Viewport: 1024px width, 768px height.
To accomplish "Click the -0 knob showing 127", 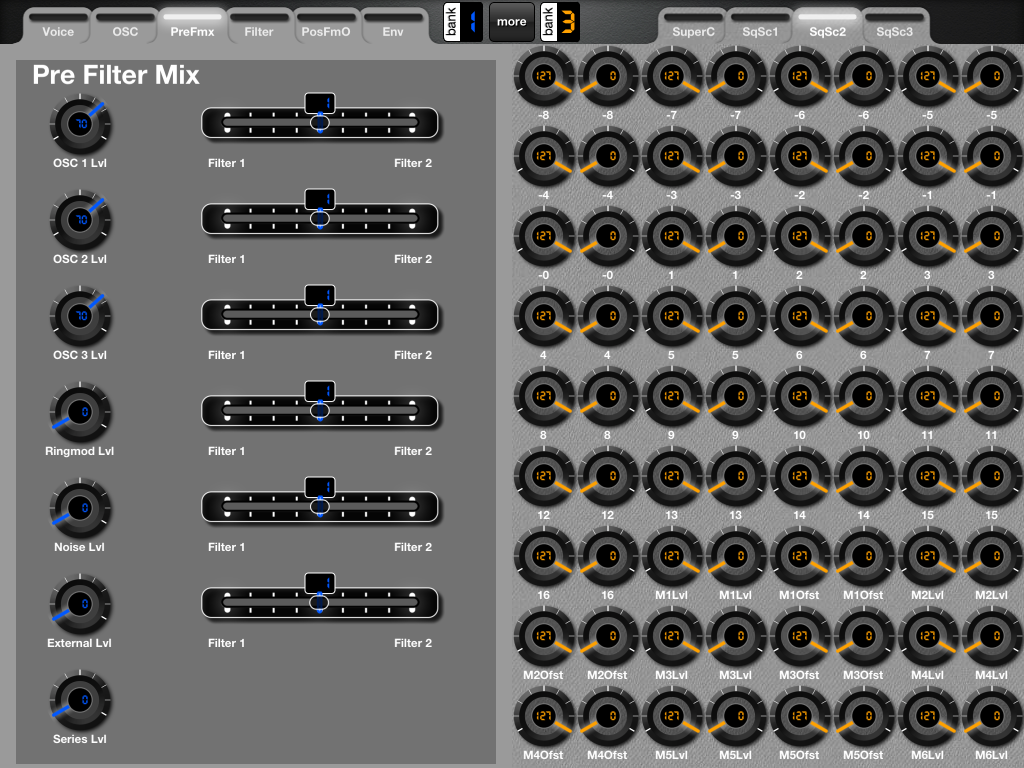I will (x=543, y=236).
